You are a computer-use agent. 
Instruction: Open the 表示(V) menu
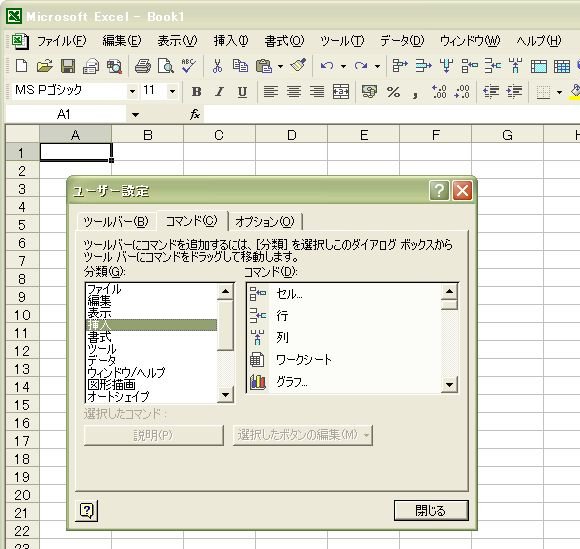(x=177, y=41)
